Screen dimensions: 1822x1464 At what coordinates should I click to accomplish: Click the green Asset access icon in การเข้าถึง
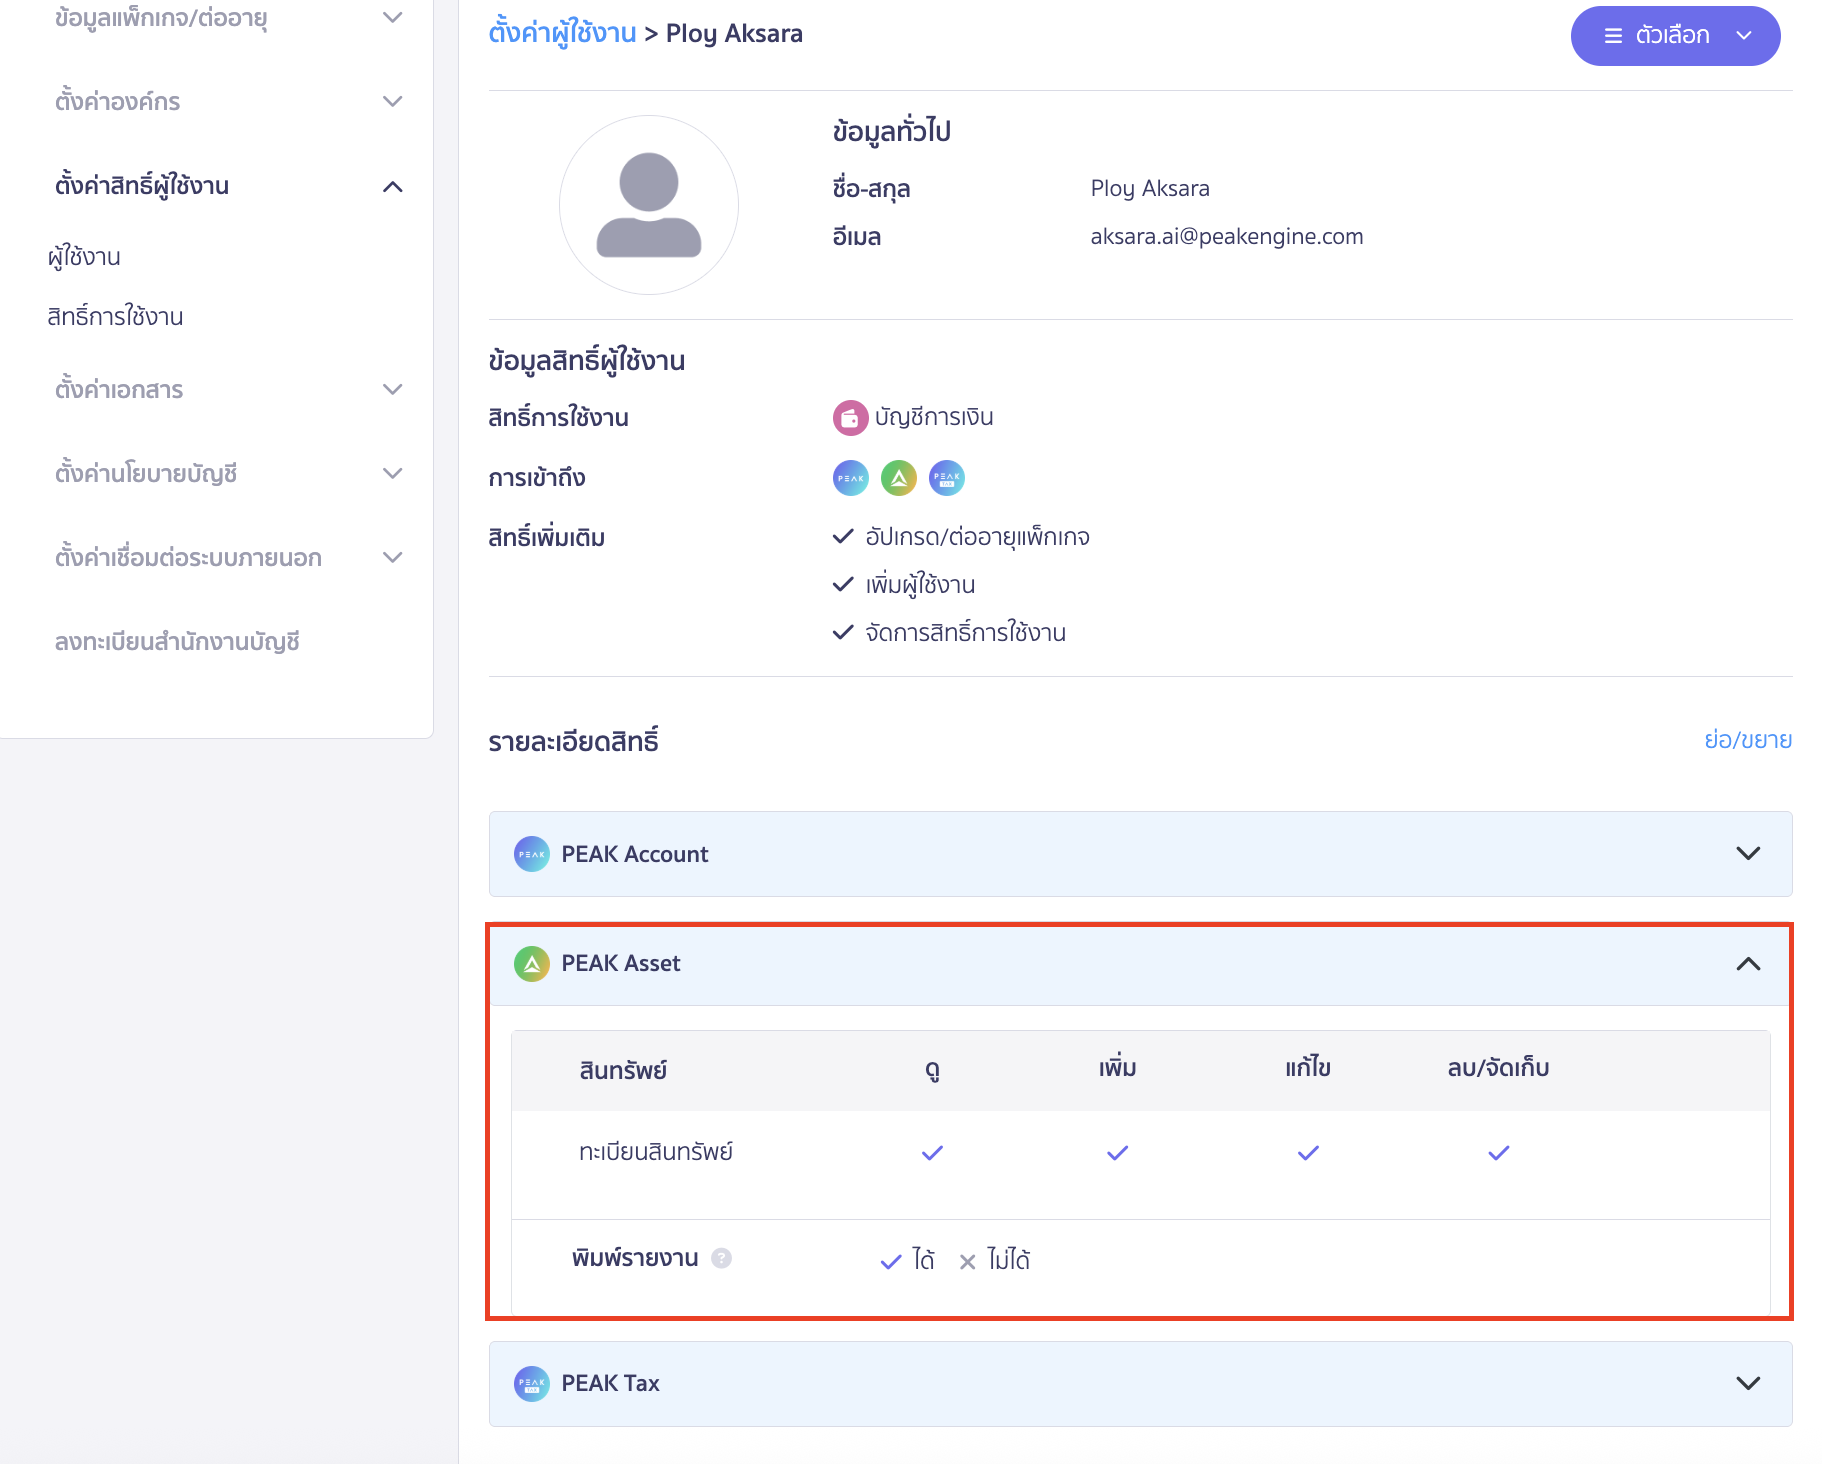tap(898, 478)
